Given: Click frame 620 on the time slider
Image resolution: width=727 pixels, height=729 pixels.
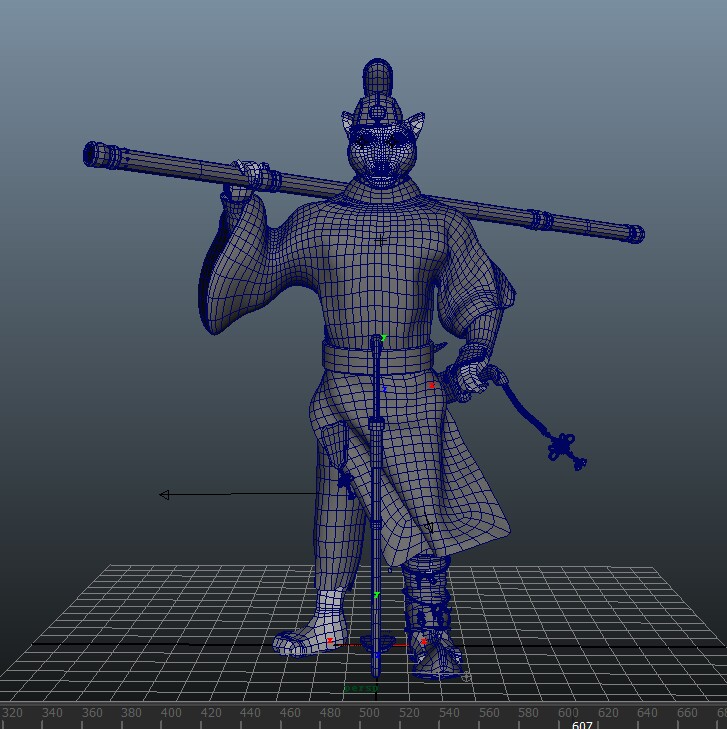Looking at the screenshot, I should pos(608,713).
